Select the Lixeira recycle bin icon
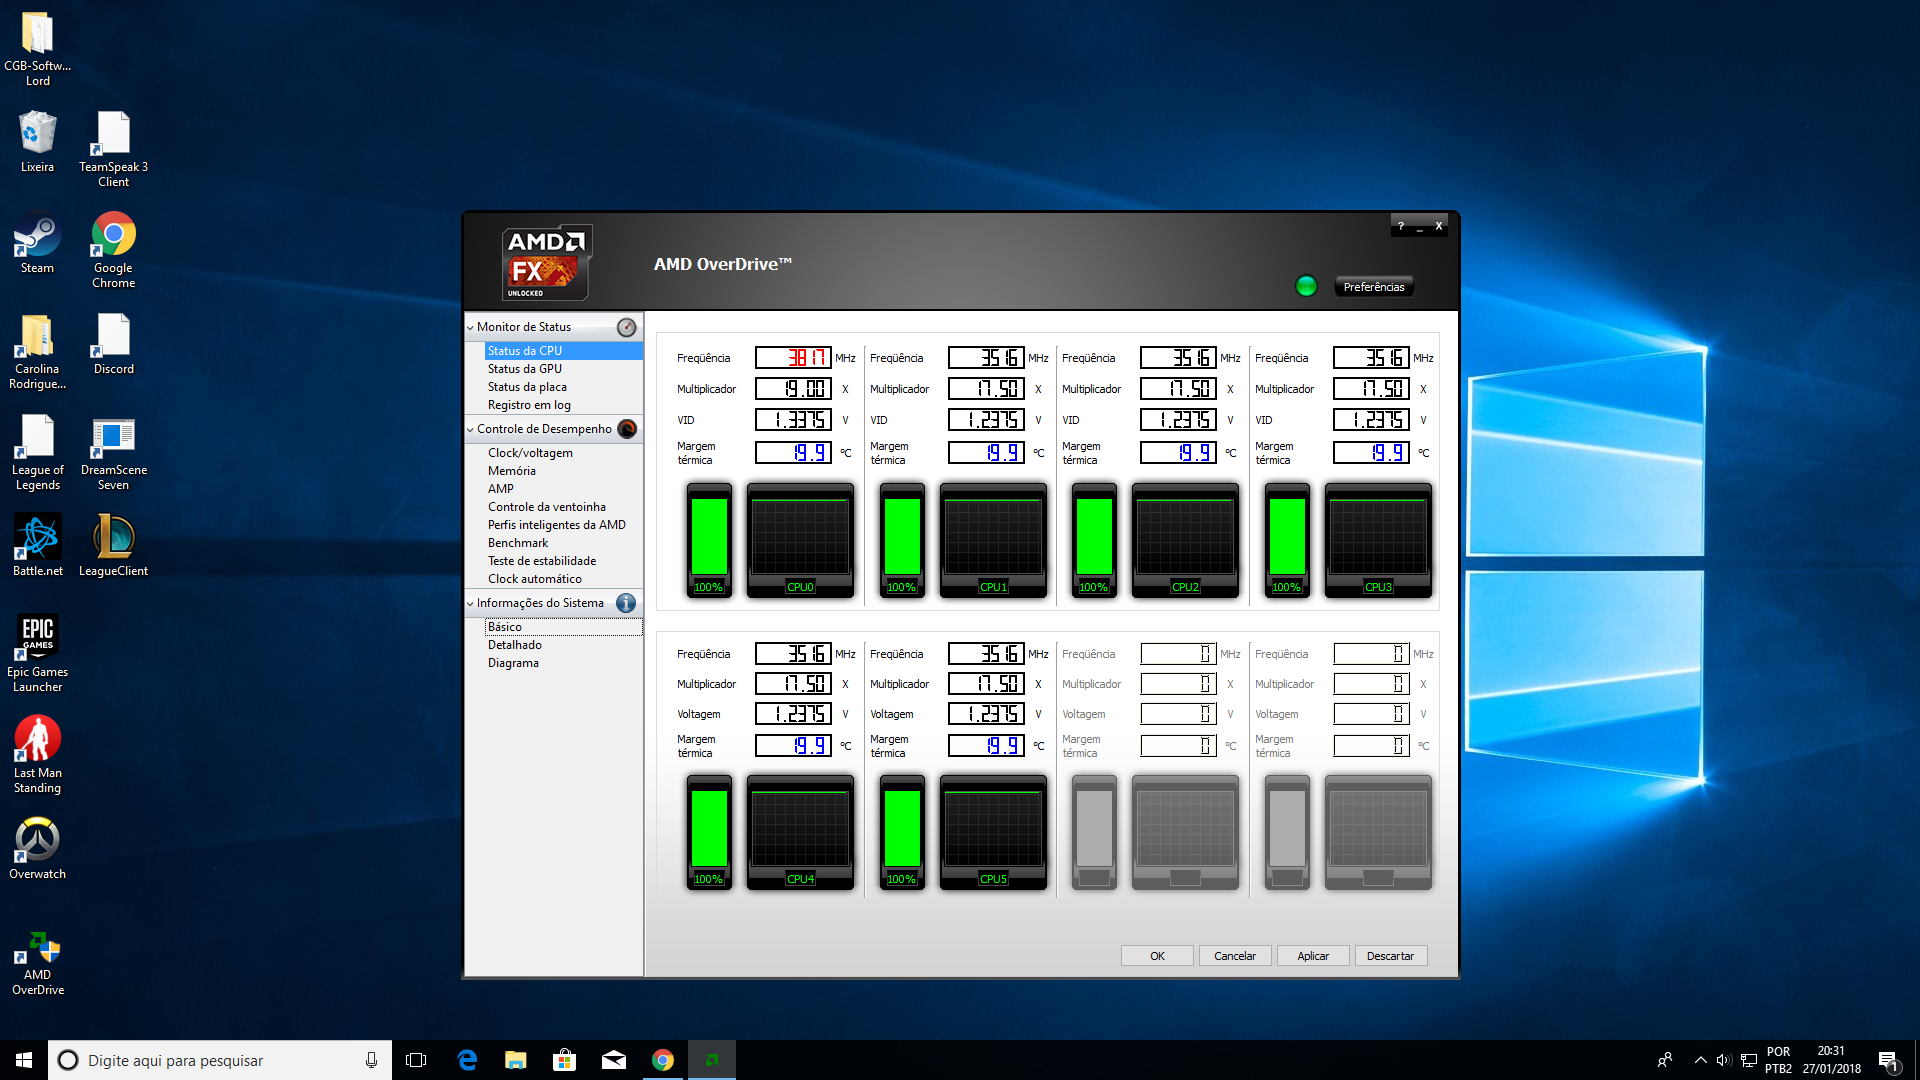Screen dimensions: 1920x1080 [x=37, y=142]
